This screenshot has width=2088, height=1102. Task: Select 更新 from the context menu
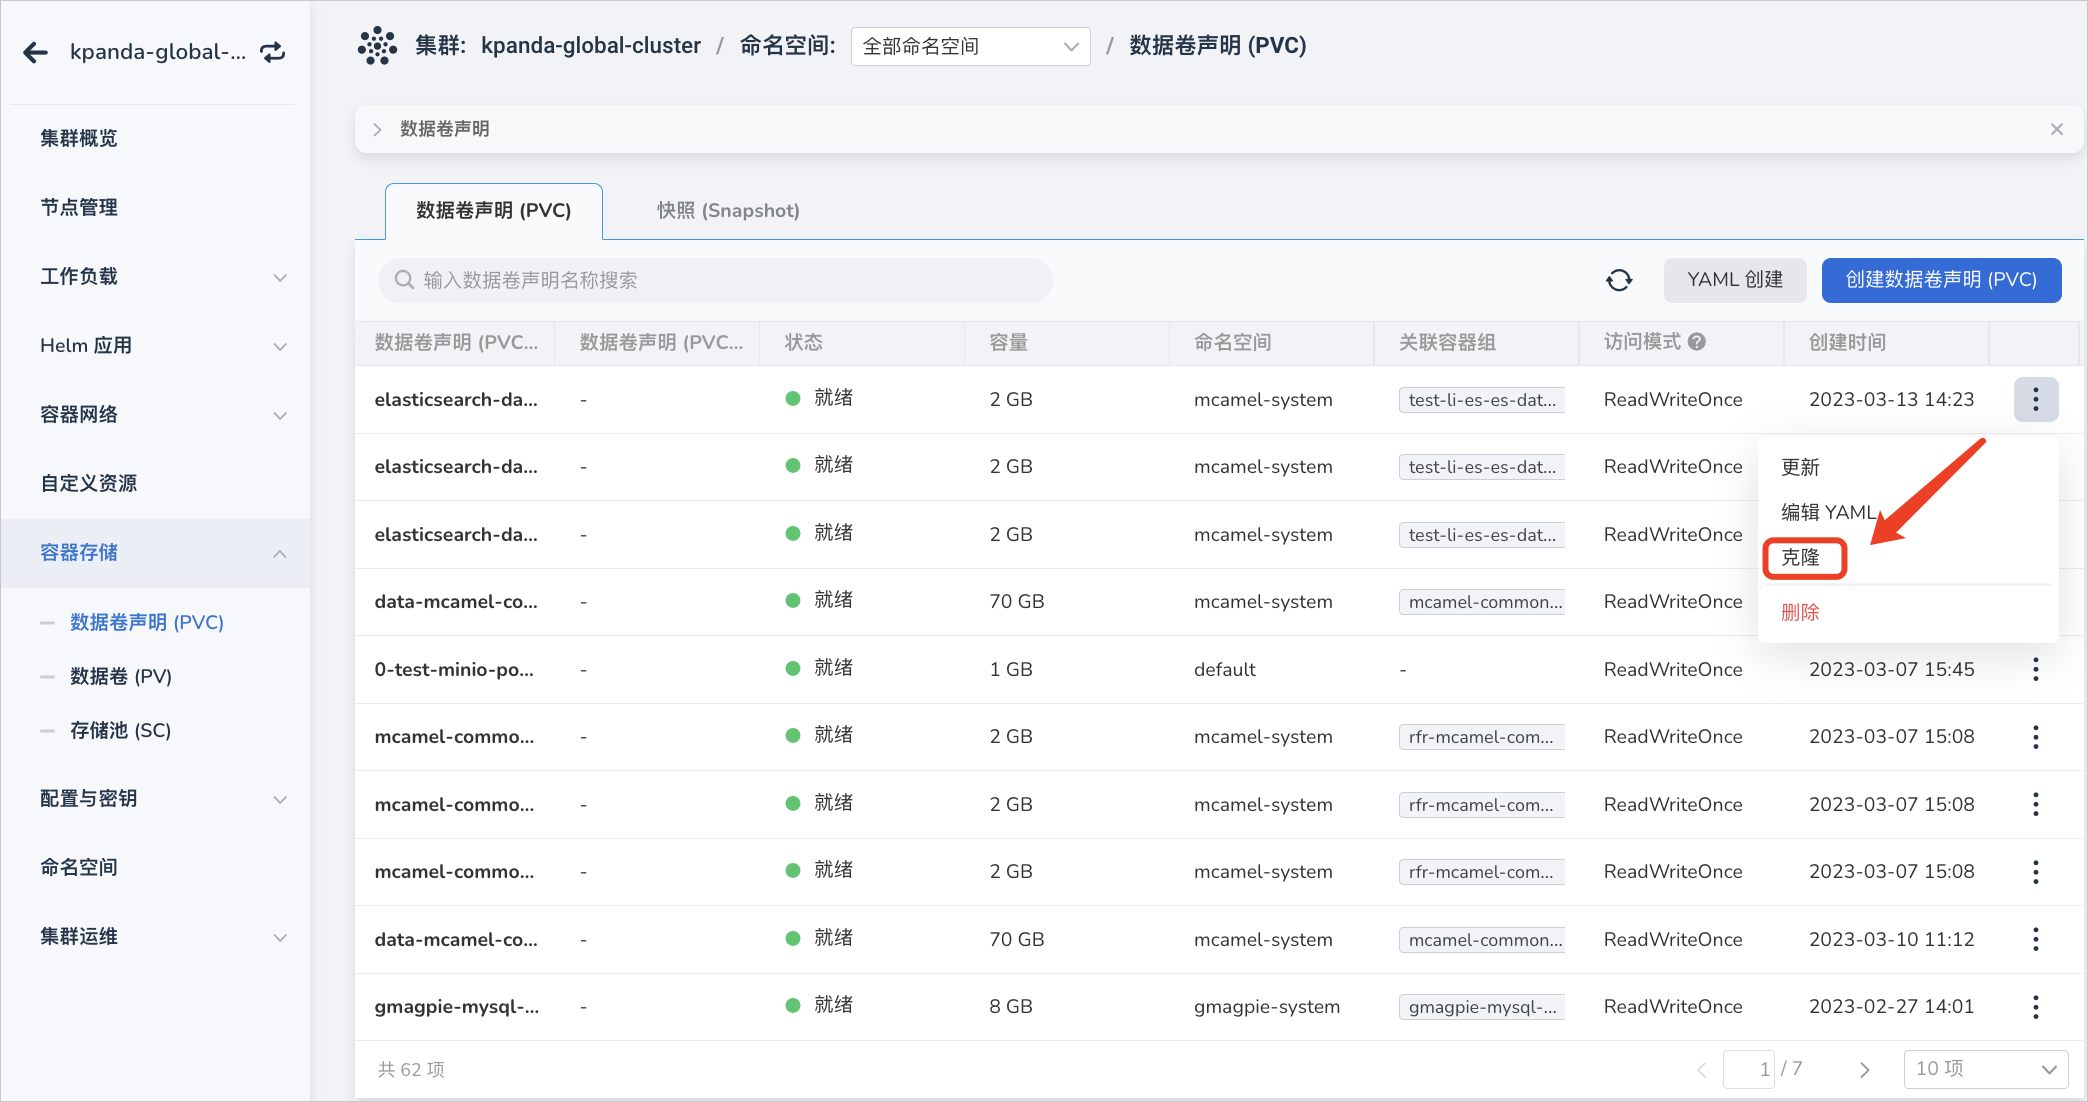1800,467
